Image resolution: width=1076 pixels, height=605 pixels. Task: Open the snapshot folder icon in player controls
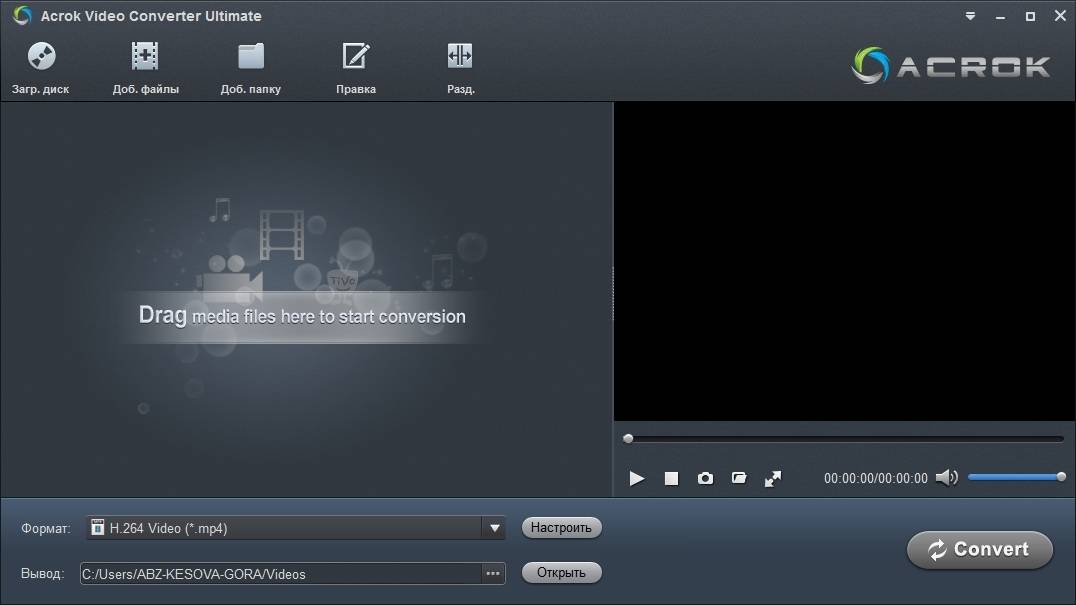739,478
